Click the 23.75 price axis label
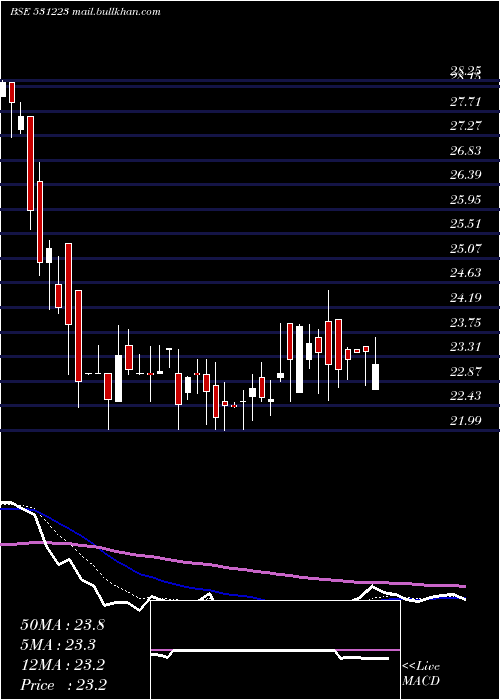 pos(465,322)
